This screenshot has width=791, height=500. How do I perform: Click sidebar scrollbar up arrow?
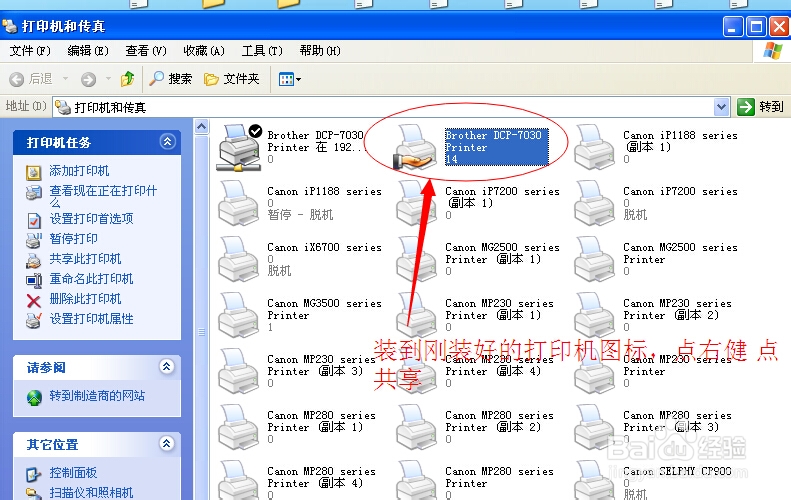(x=202, y=126)
